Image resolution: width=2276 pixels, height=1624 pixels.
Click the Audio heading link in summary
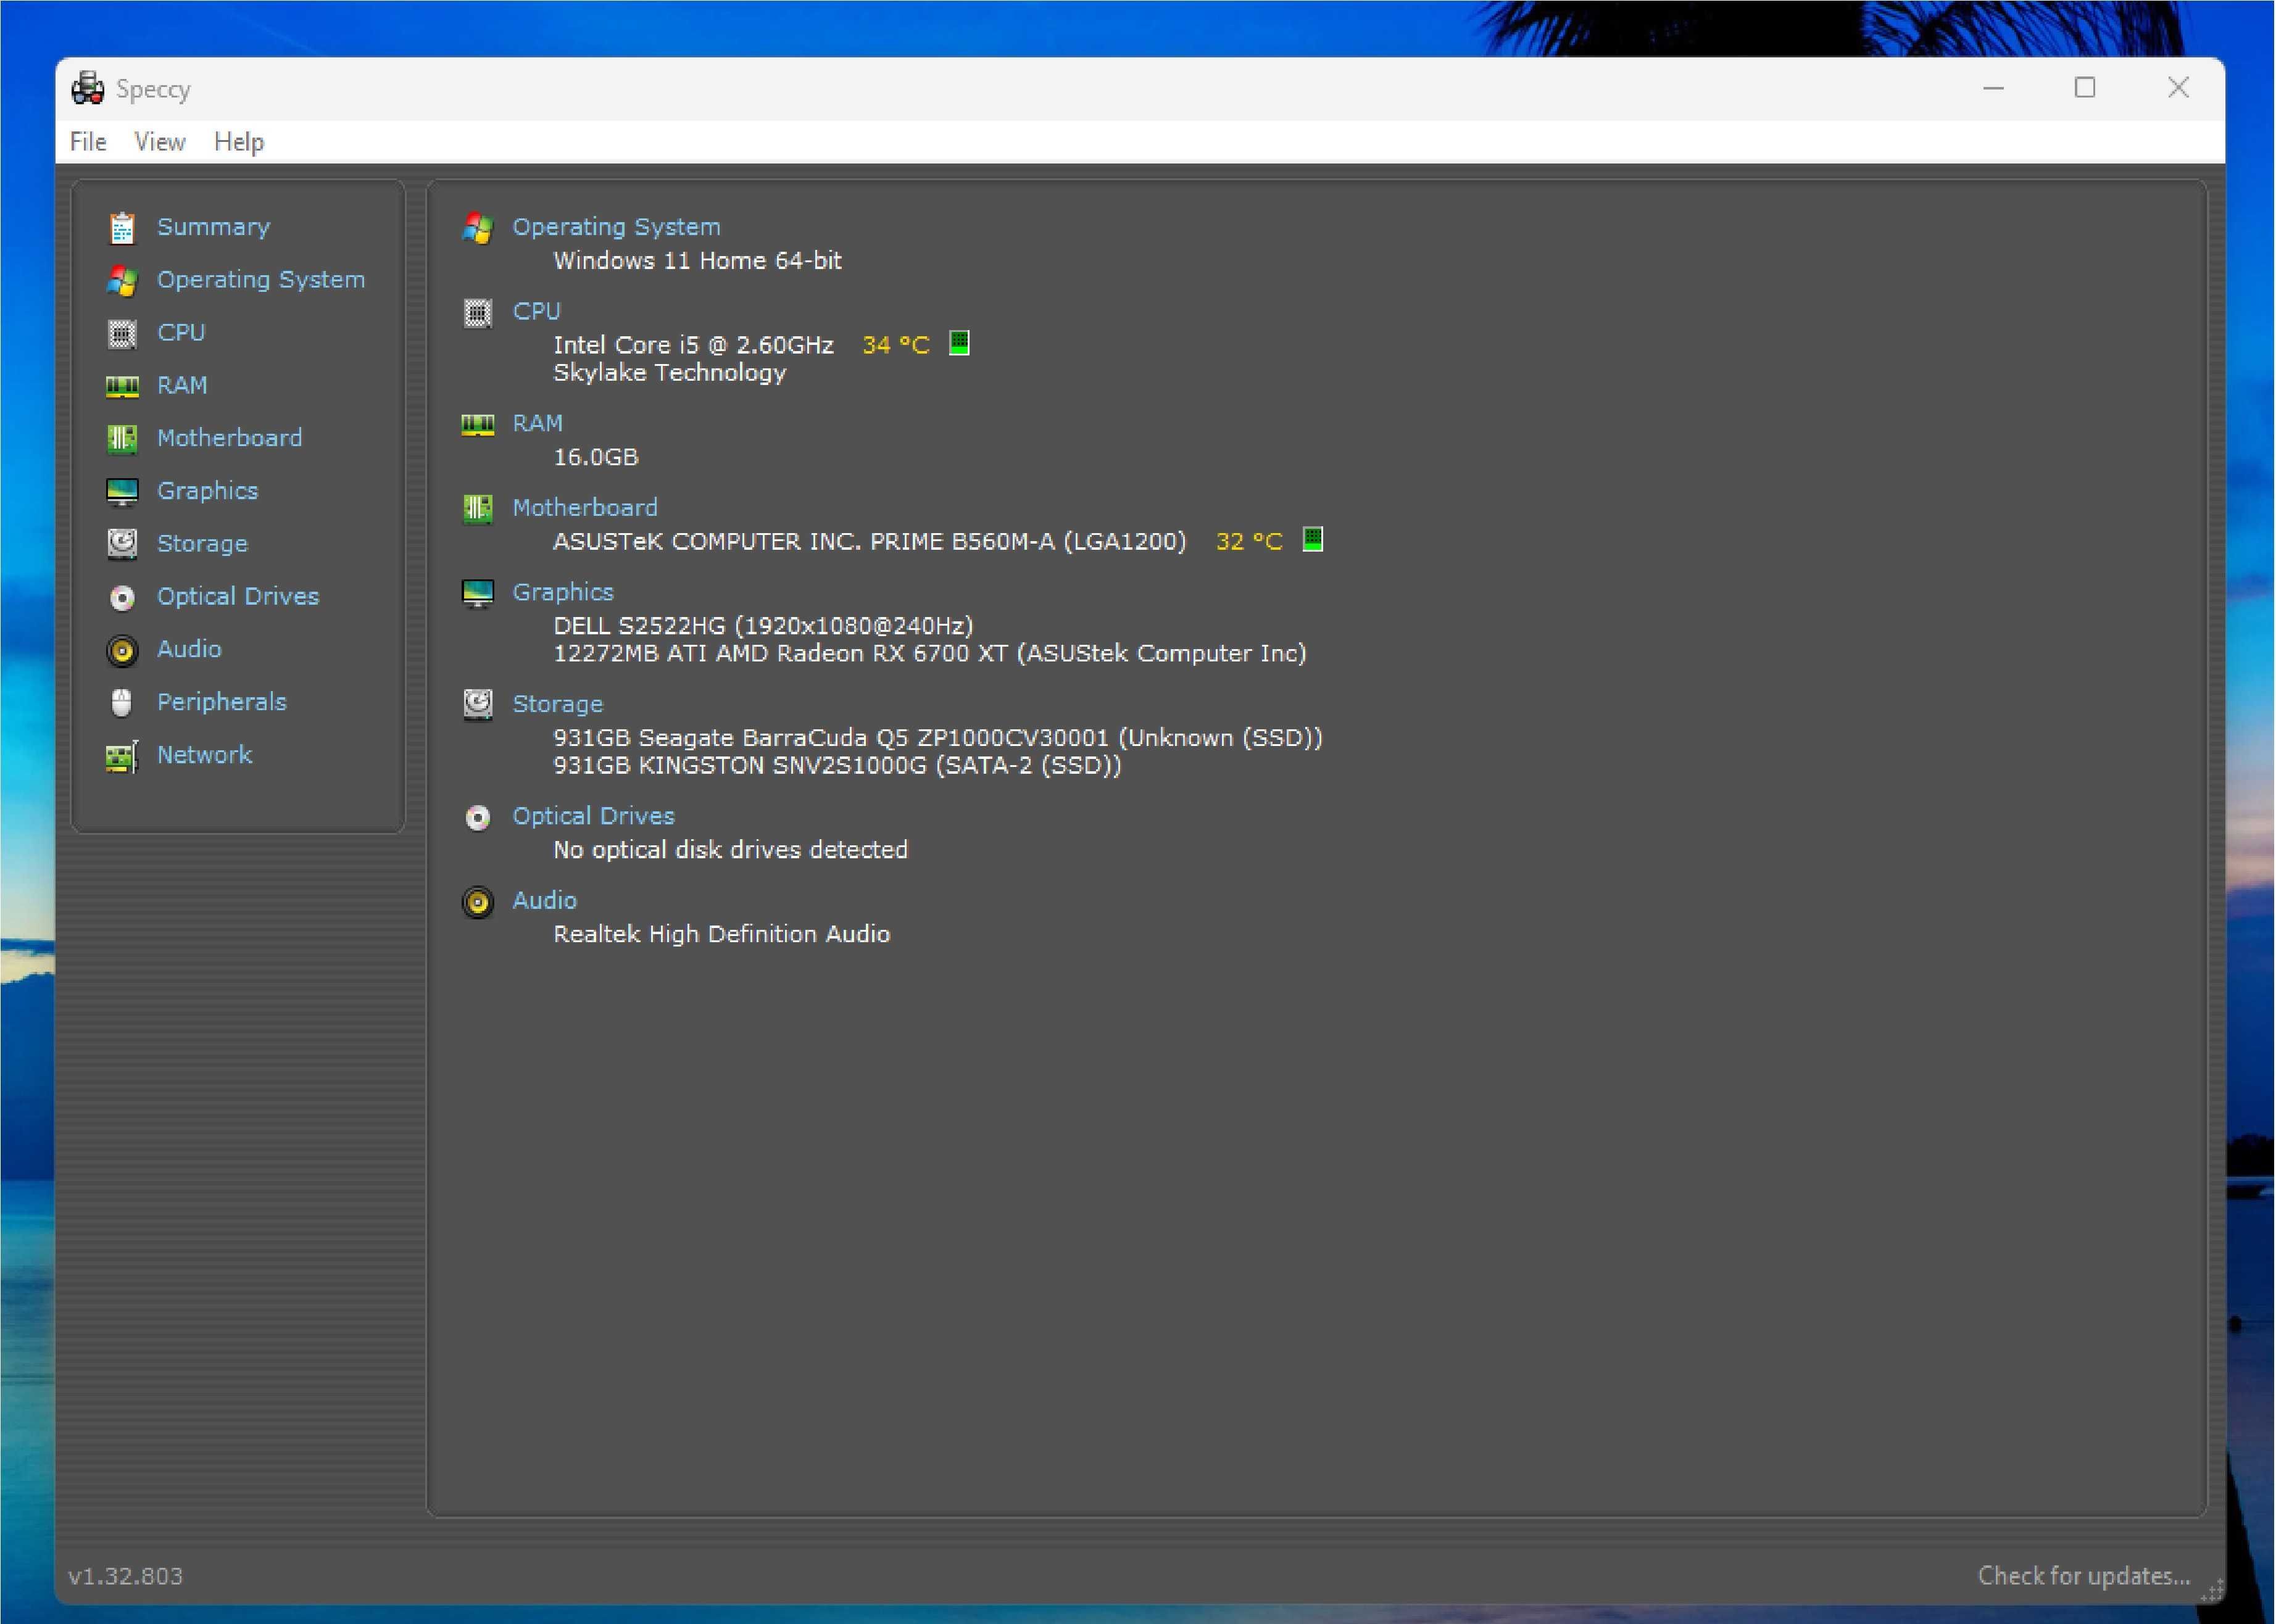tap(544, 900)
